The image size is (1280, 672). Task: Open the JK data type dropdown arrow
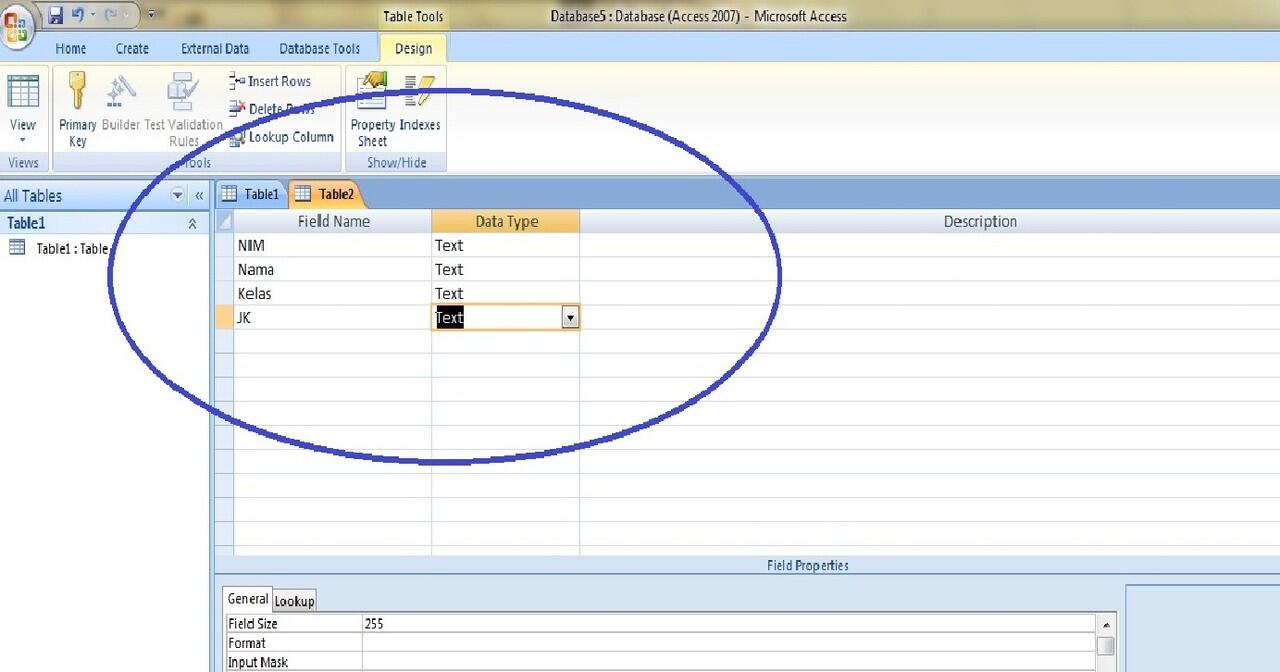pos(570,318)
